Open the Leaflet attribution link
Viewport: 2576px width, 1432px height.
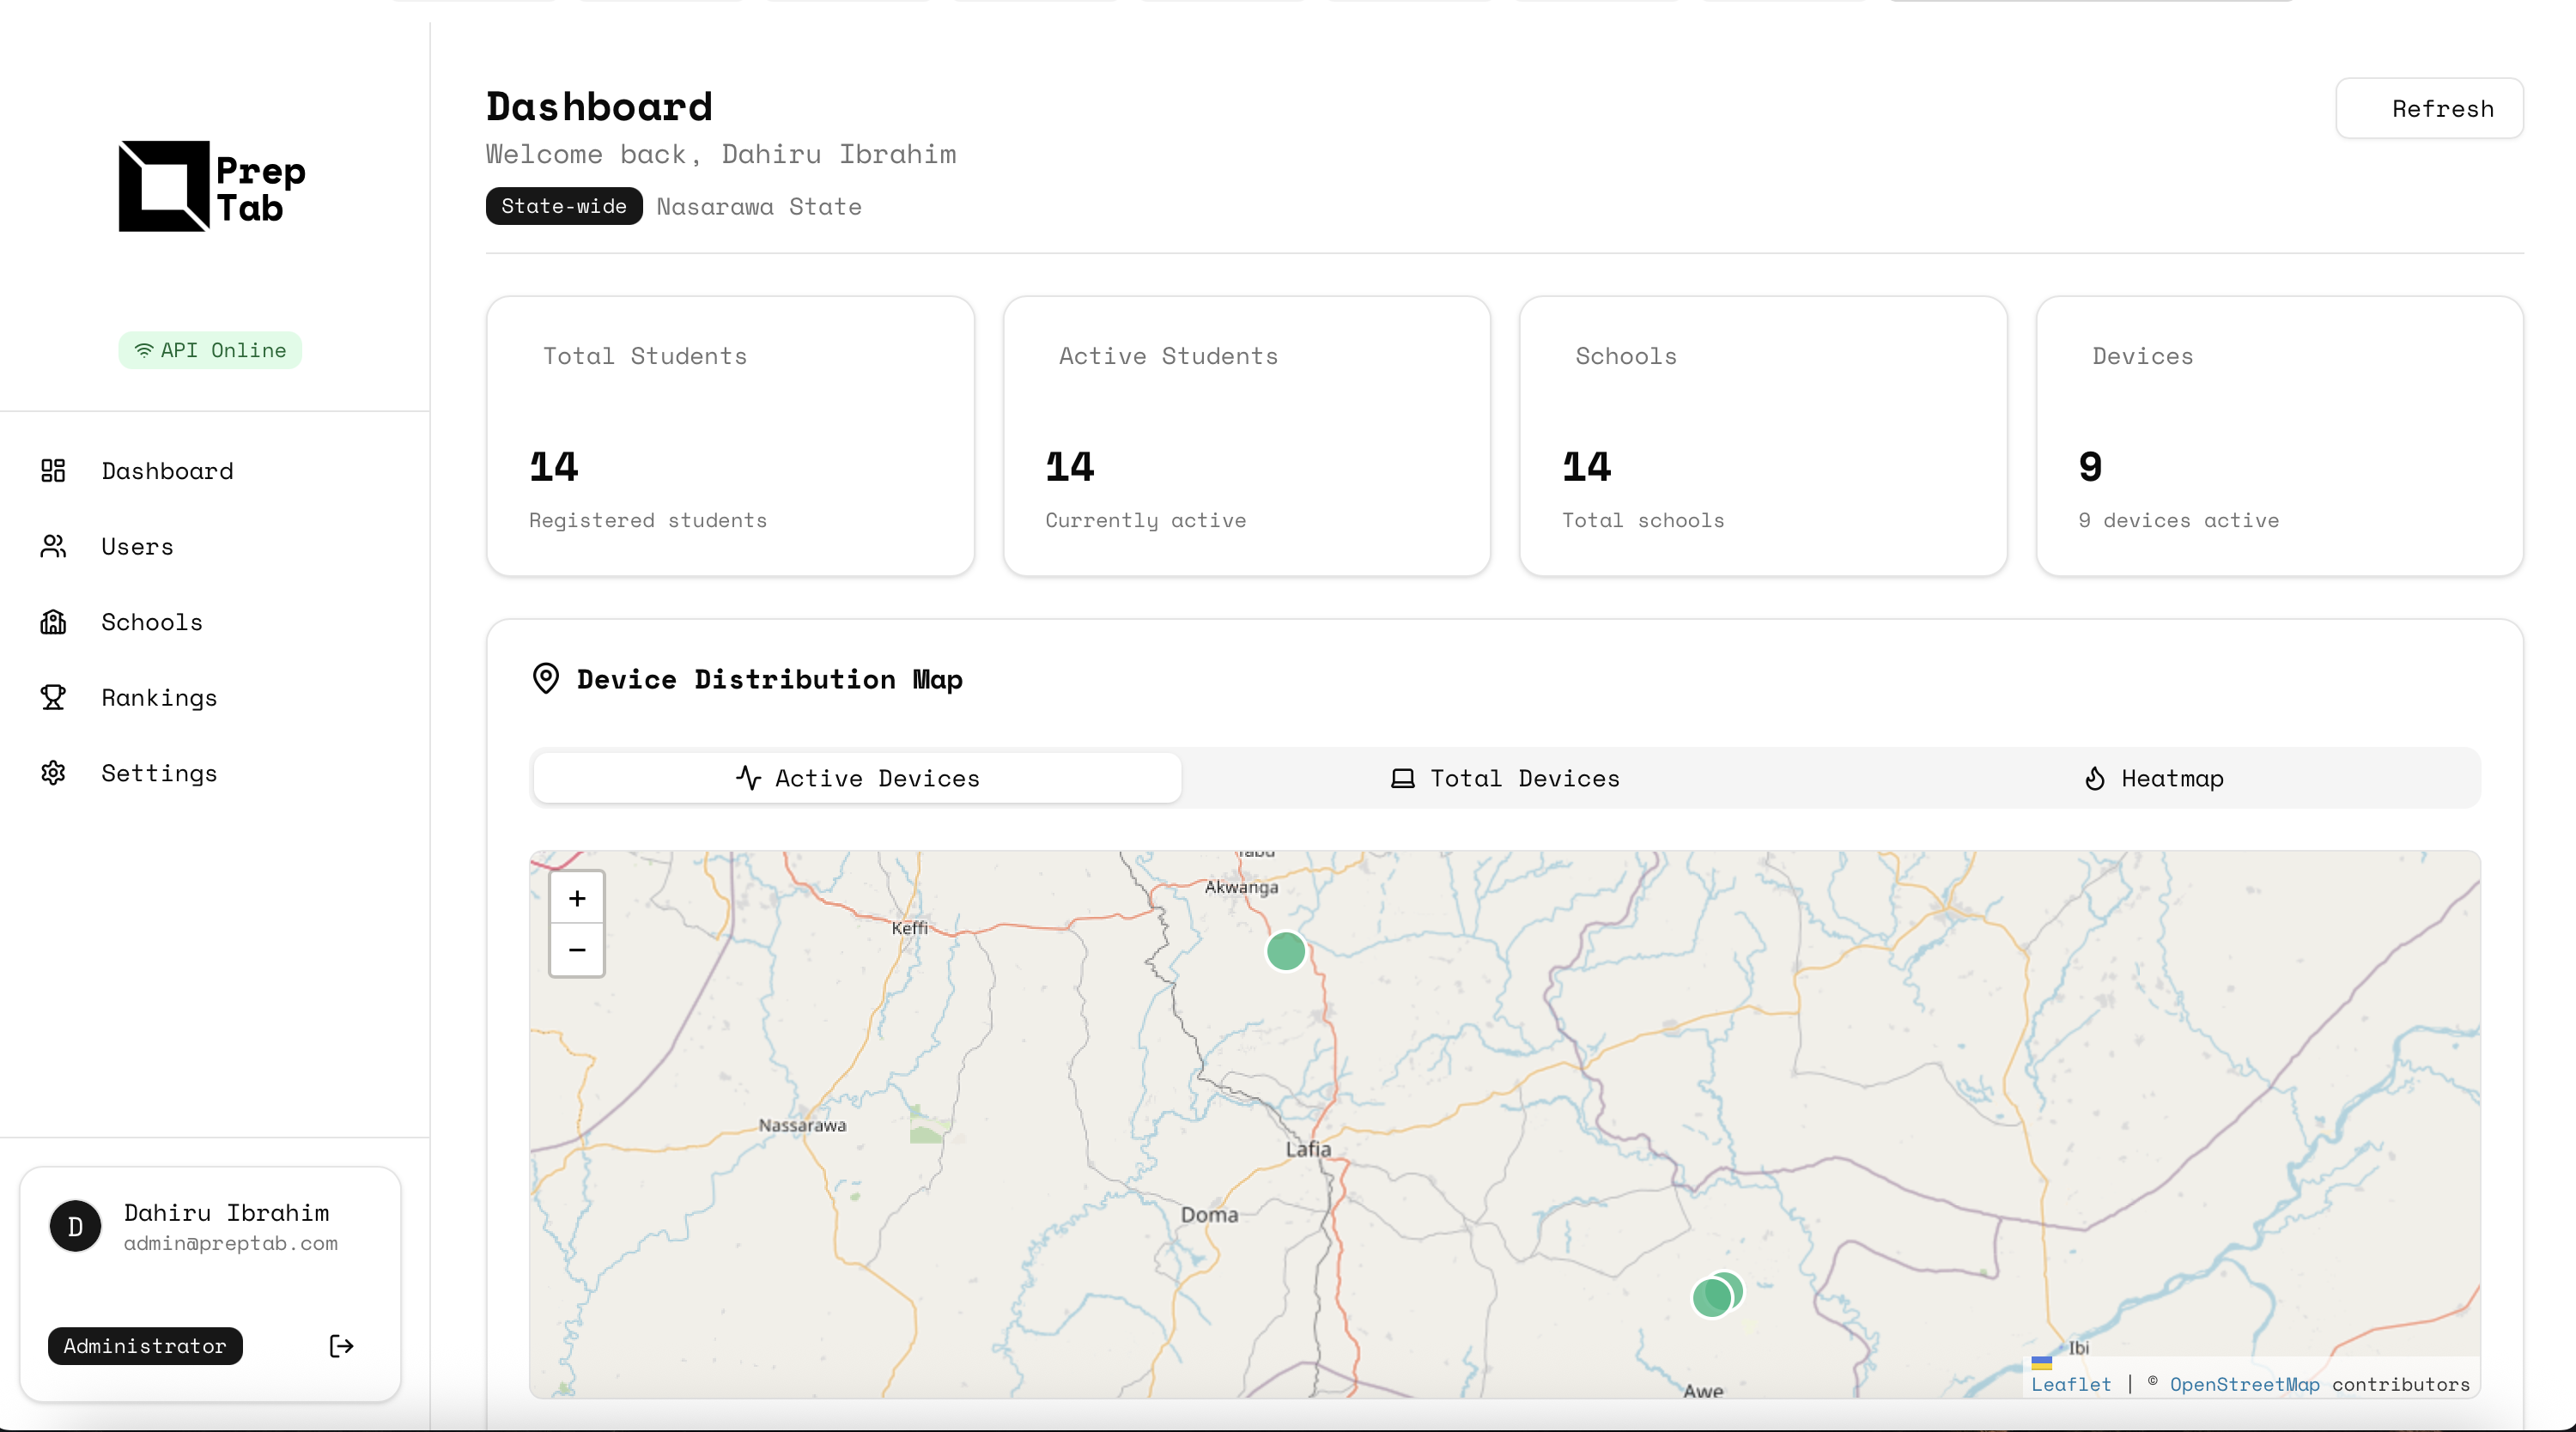(2070, 1384)
